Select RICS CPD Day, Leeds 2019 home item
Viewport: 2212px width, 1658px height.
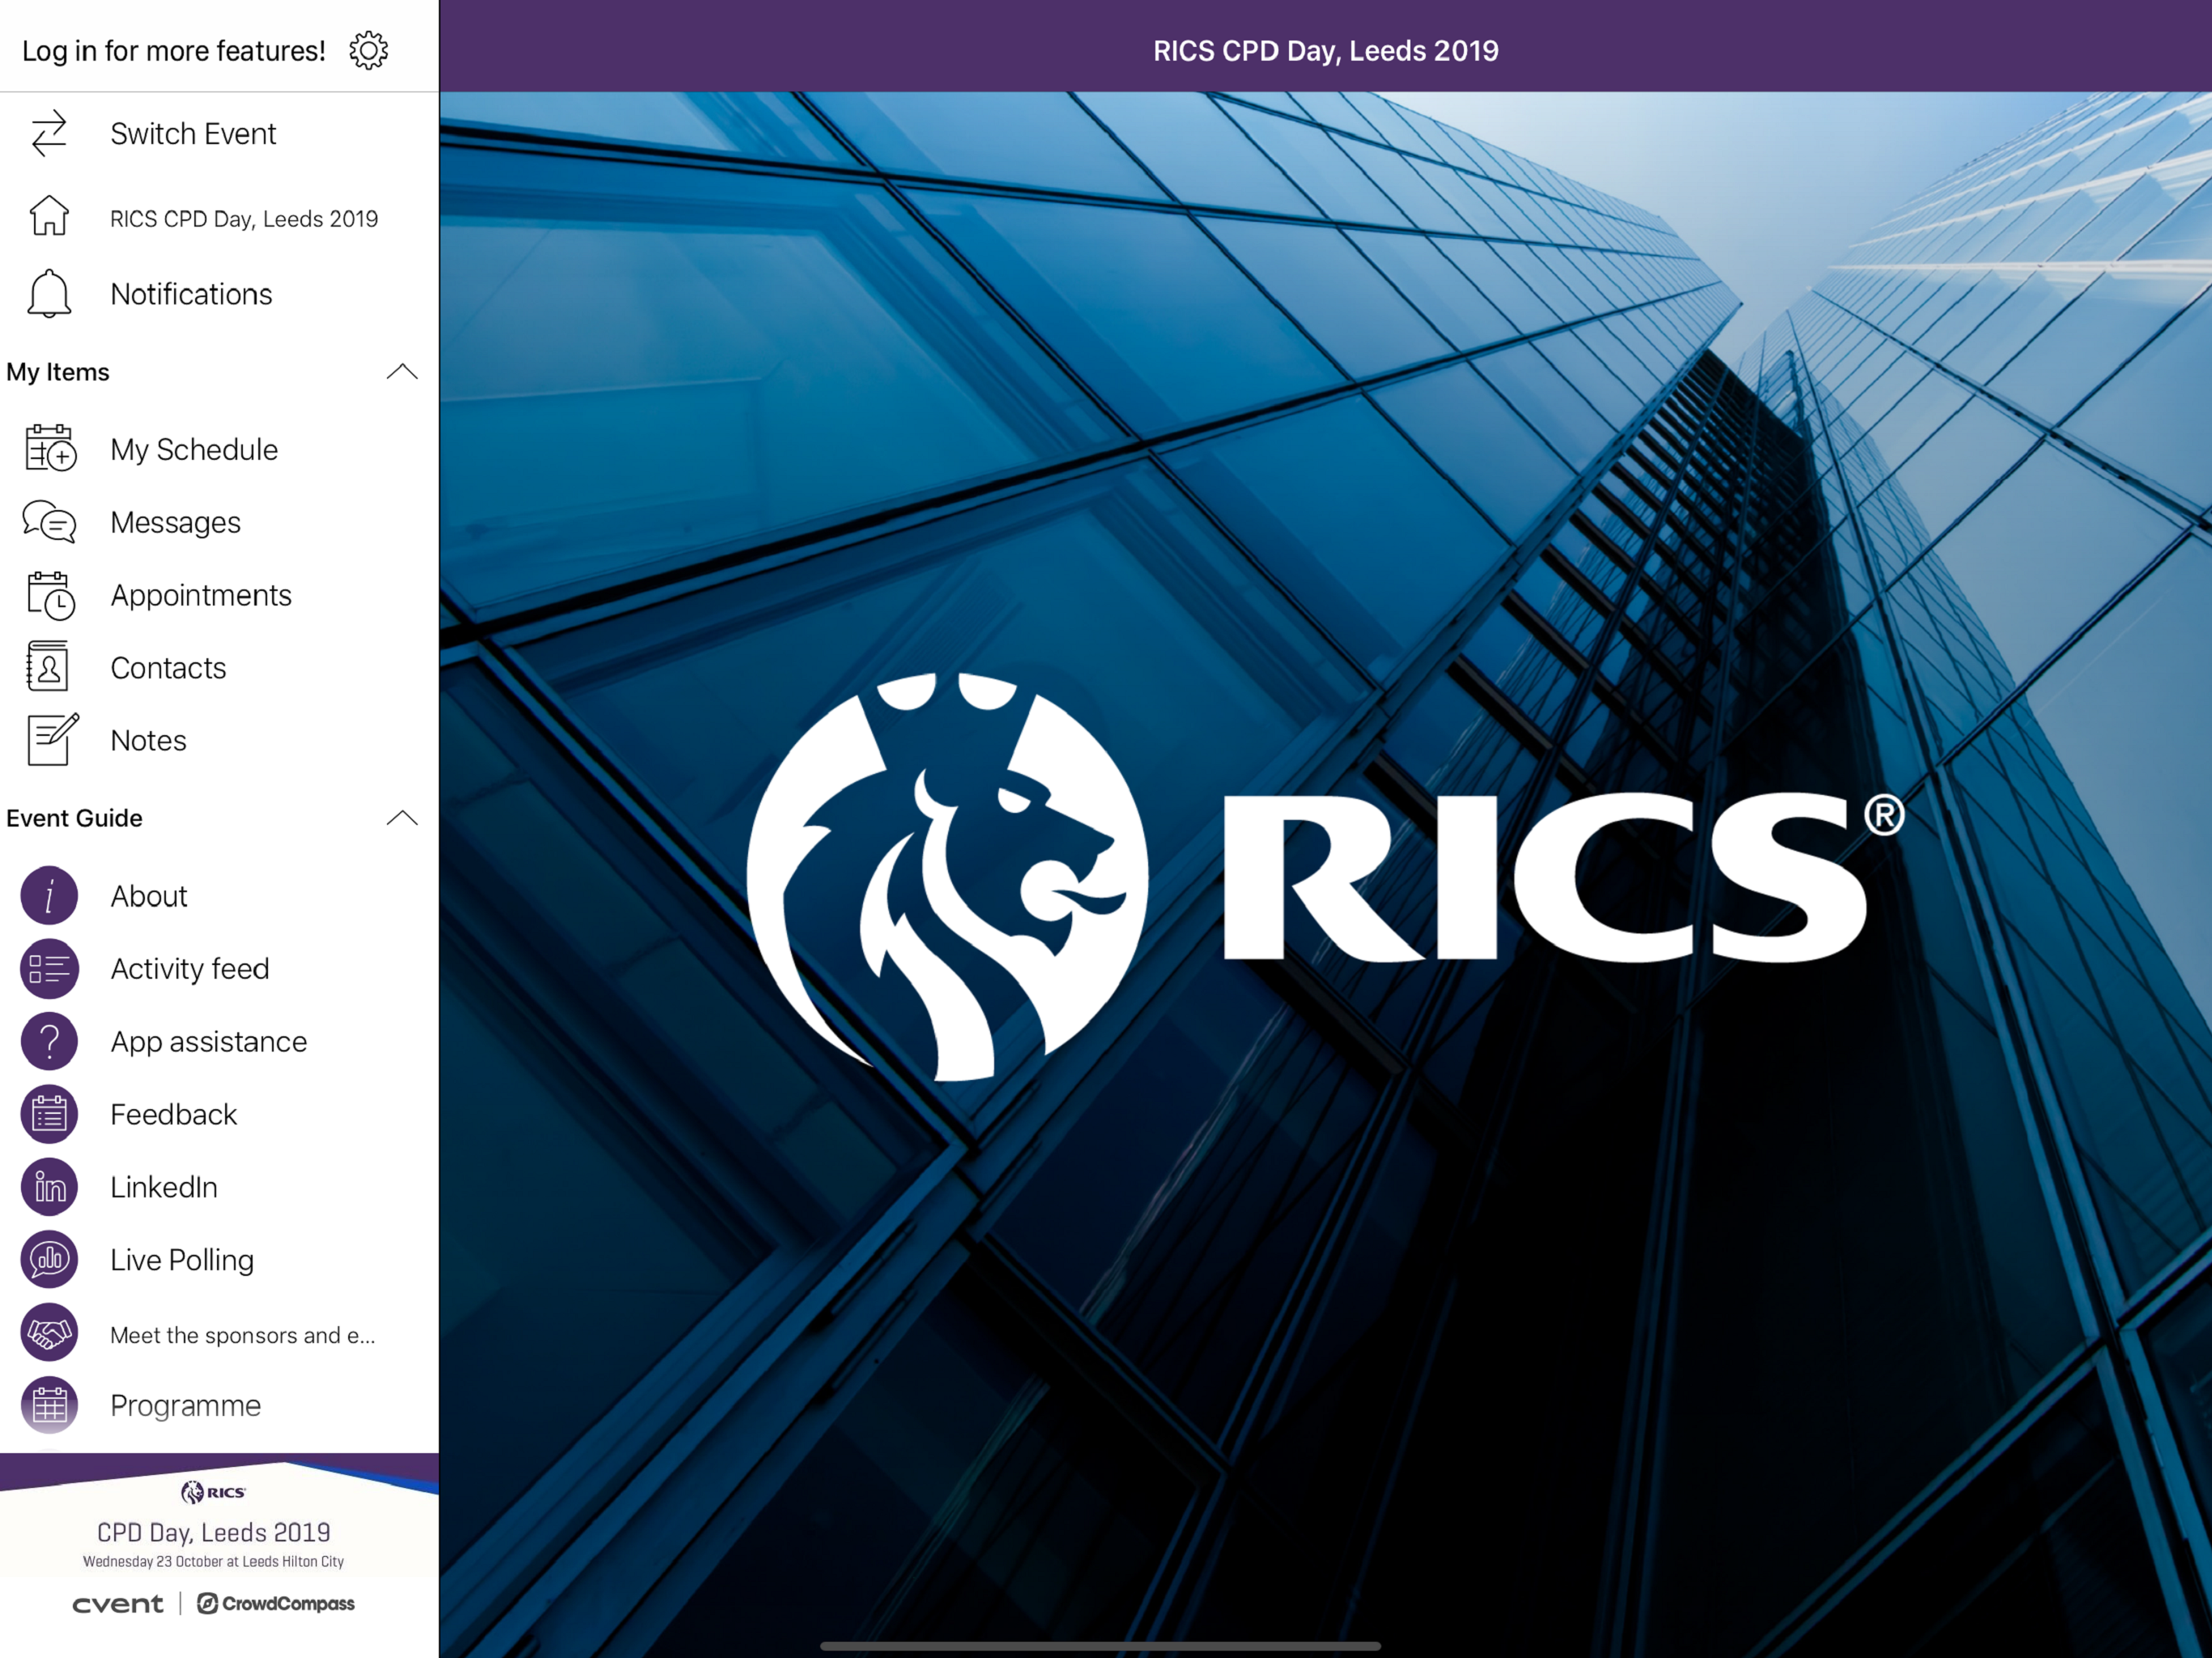(x=219, y=217)
